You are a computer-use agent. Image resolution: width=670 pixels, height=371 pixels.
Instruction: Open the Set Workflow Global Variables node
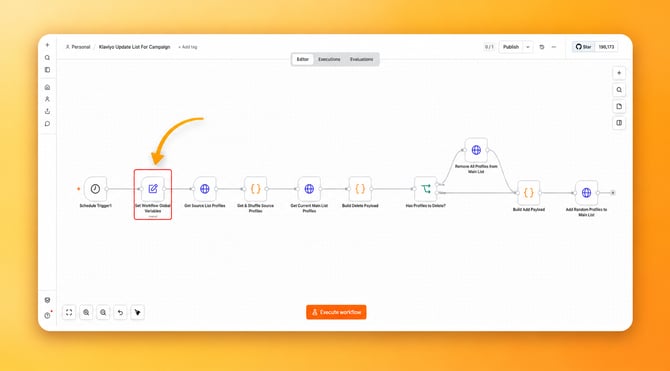point(153,189)
